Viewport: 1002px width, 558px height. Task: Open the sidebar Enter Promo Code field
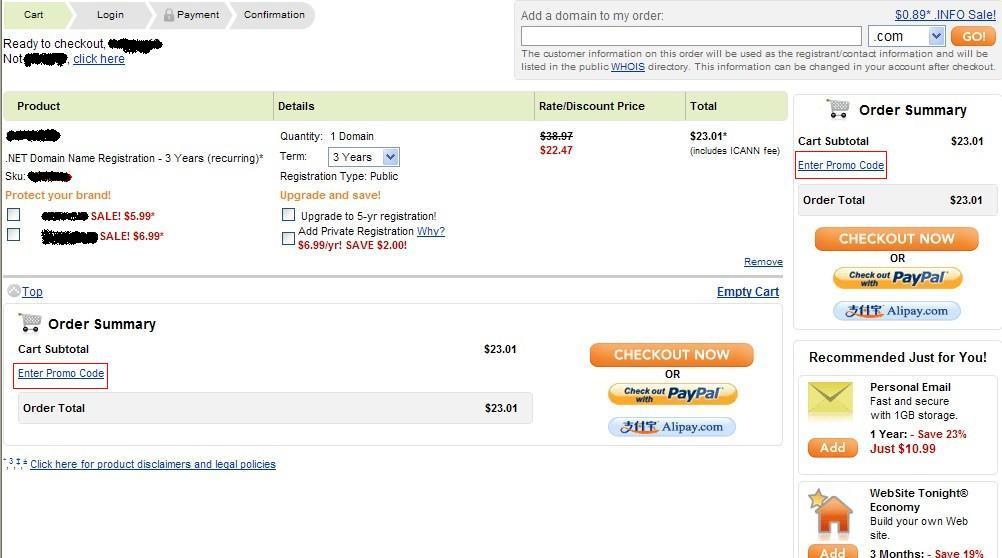(x=841, y=166)
